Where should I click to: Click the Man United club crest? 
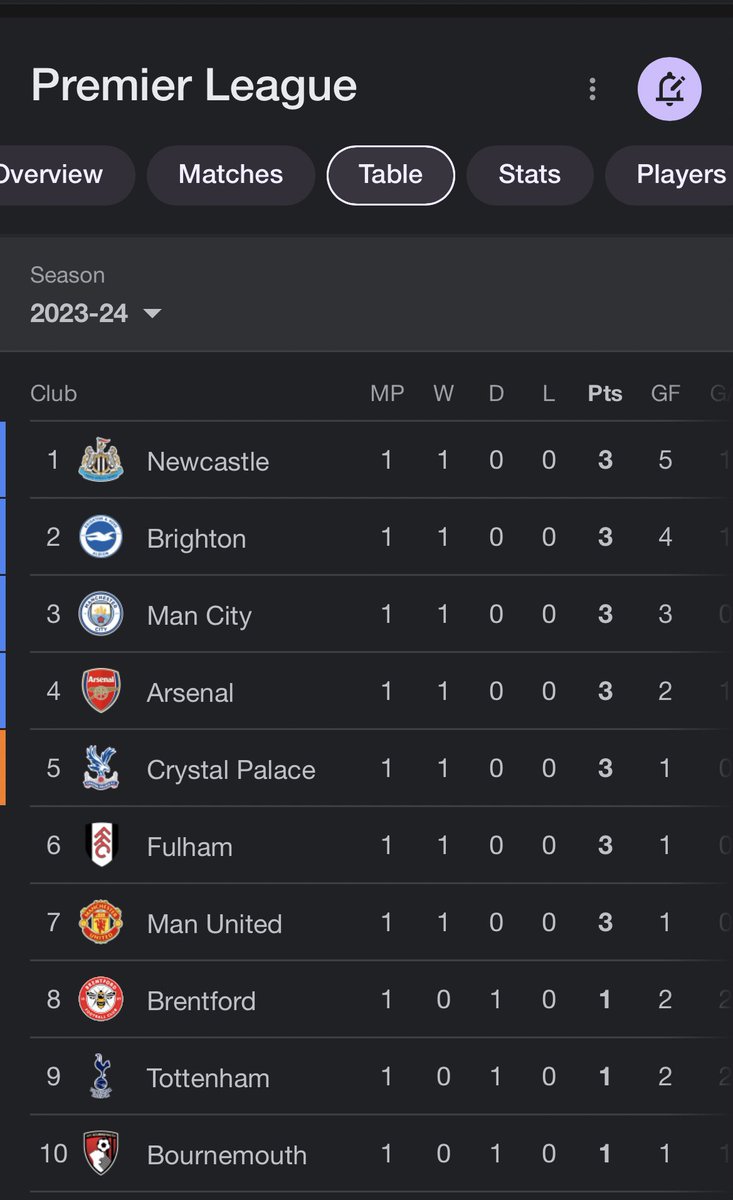coord(101,922)
